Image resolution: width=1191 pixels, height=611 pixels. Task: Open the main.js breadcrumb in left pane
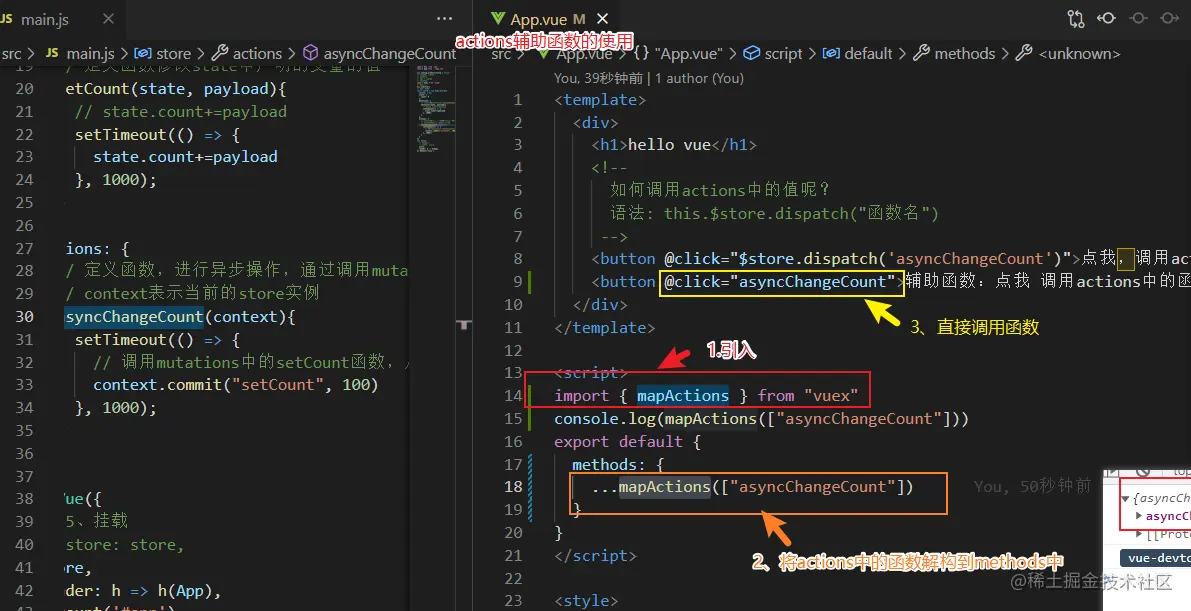pyautogui.click(x=80, y=53)
